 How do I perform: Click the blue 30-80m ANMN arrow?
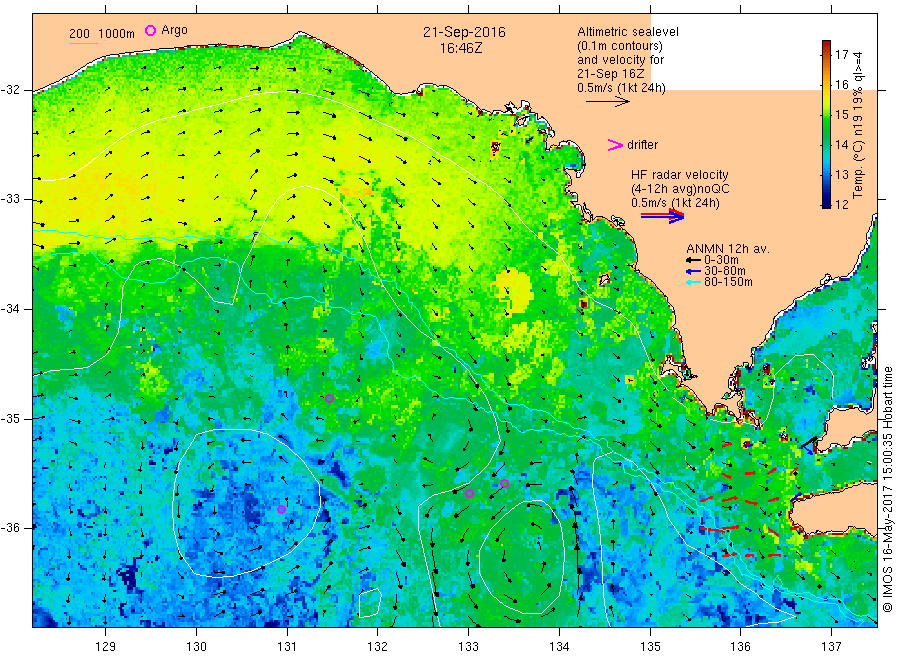click(693, 271)
